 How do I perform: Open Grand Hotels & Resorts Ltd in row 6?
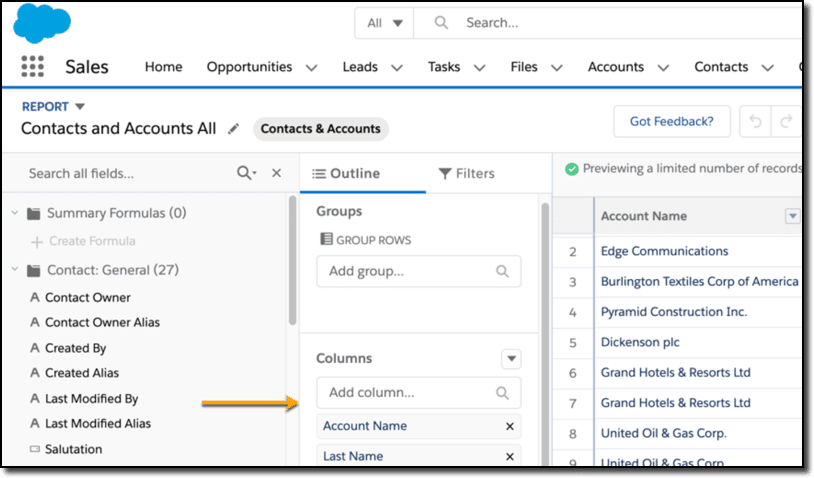click(x=675, y=373)
